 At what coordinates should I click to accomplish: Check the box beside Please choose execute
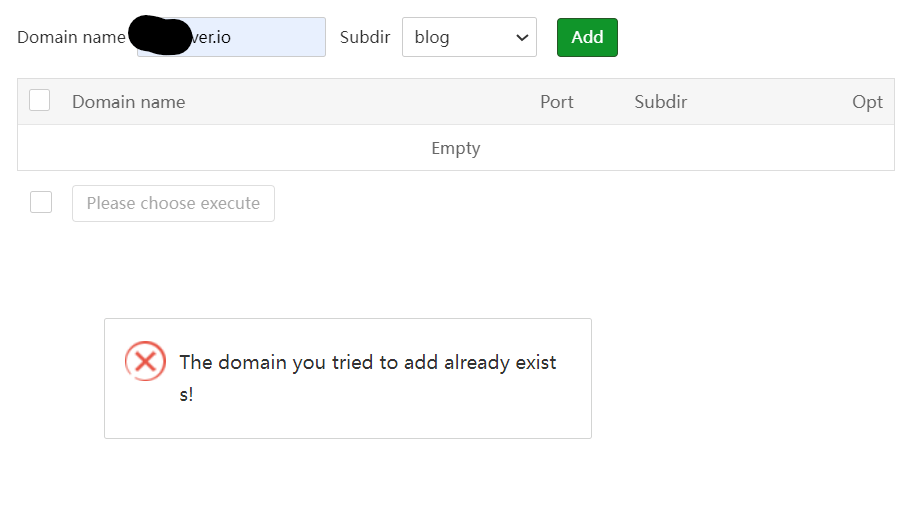pos(41,202)
